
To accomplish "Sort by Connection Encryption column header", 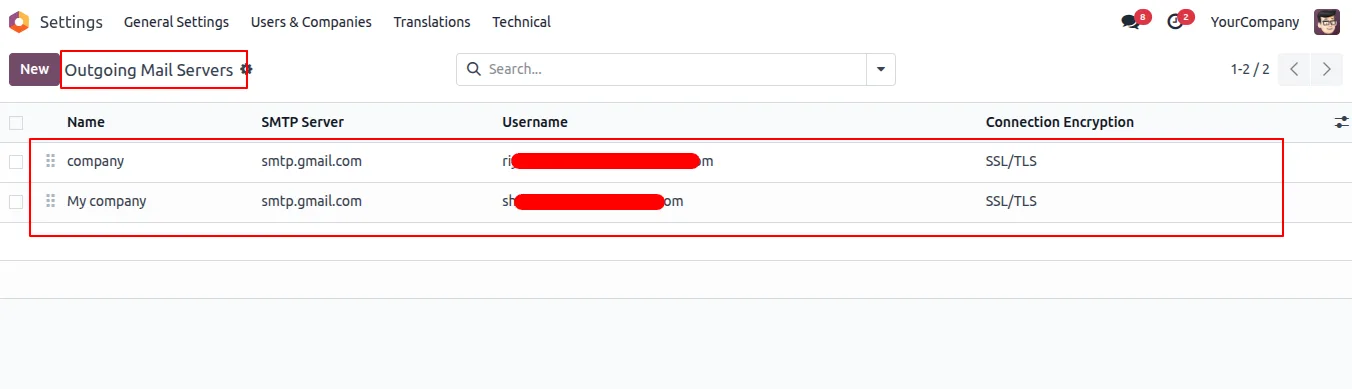I will tap(1060, 122).
